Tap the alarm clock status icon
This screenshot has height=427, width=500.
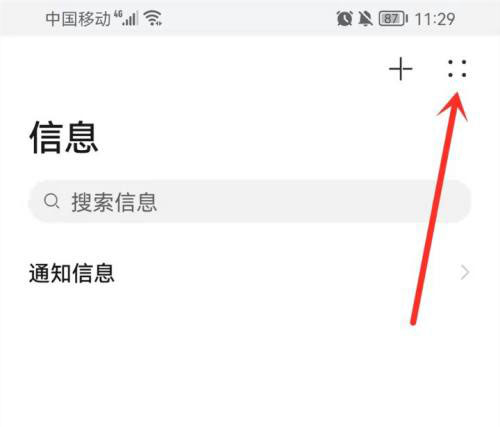point(344,18)
